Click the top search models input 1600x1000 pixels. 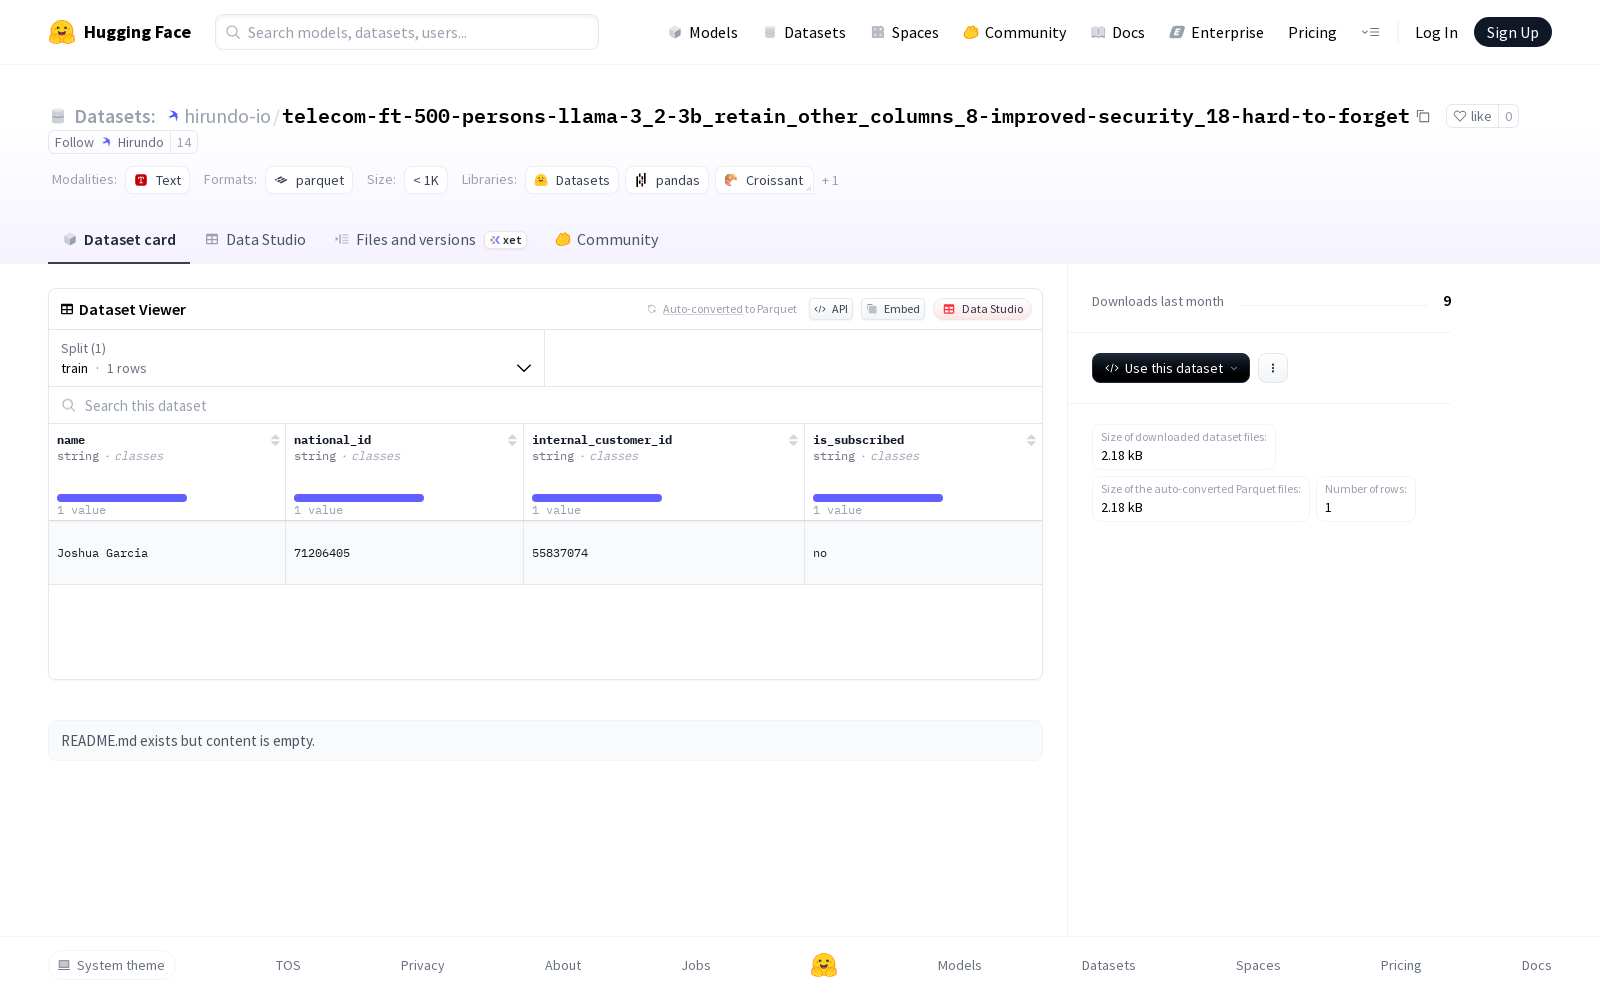tap(407, 32)
